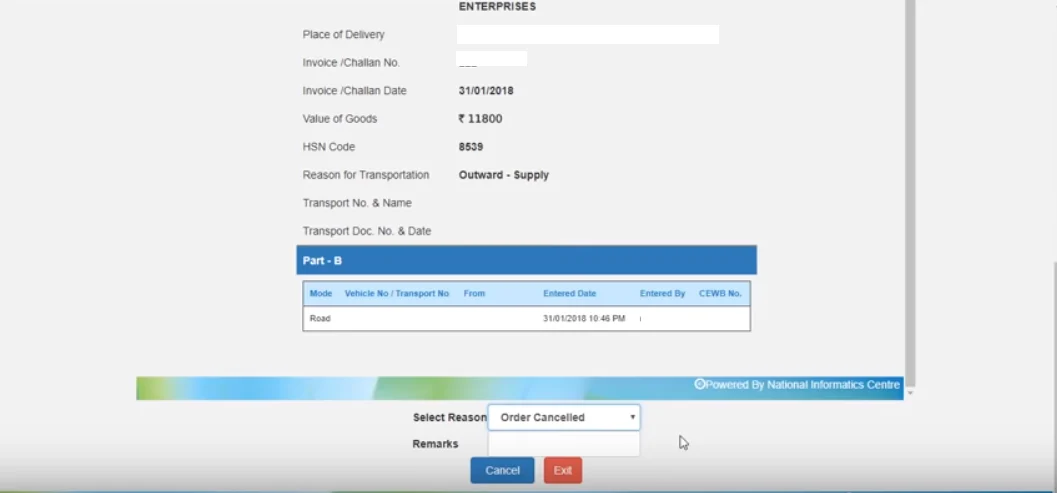Click the Transport No. & Name label
Screen dimensions: 1057x493
pos(357,203)
